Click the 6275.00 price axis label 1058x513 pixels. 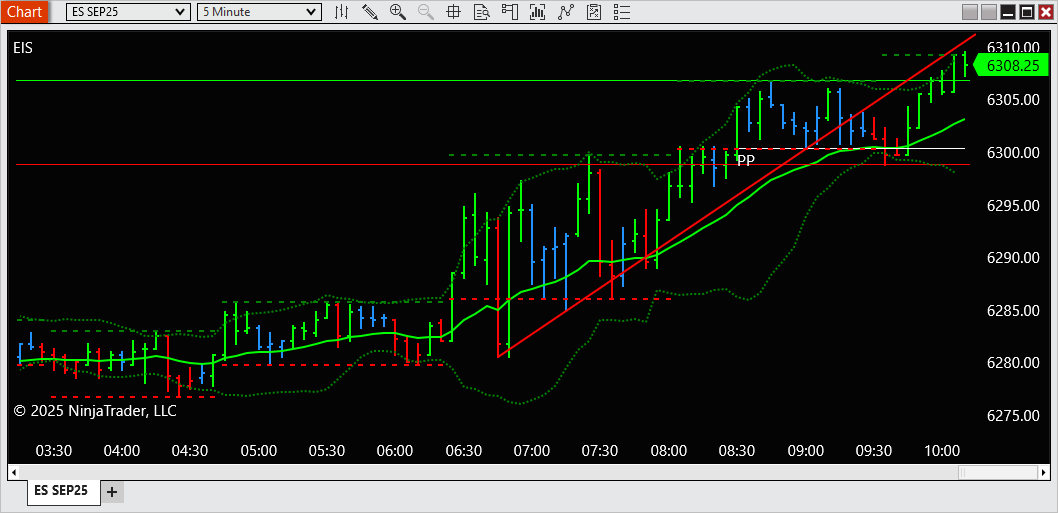1013,416
